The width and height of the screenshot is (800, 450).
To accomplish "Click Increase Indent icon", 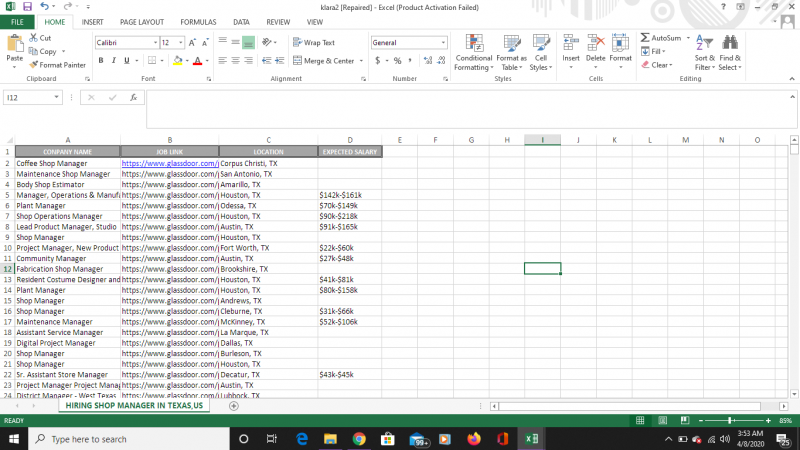I will click(x=280, y=61).
